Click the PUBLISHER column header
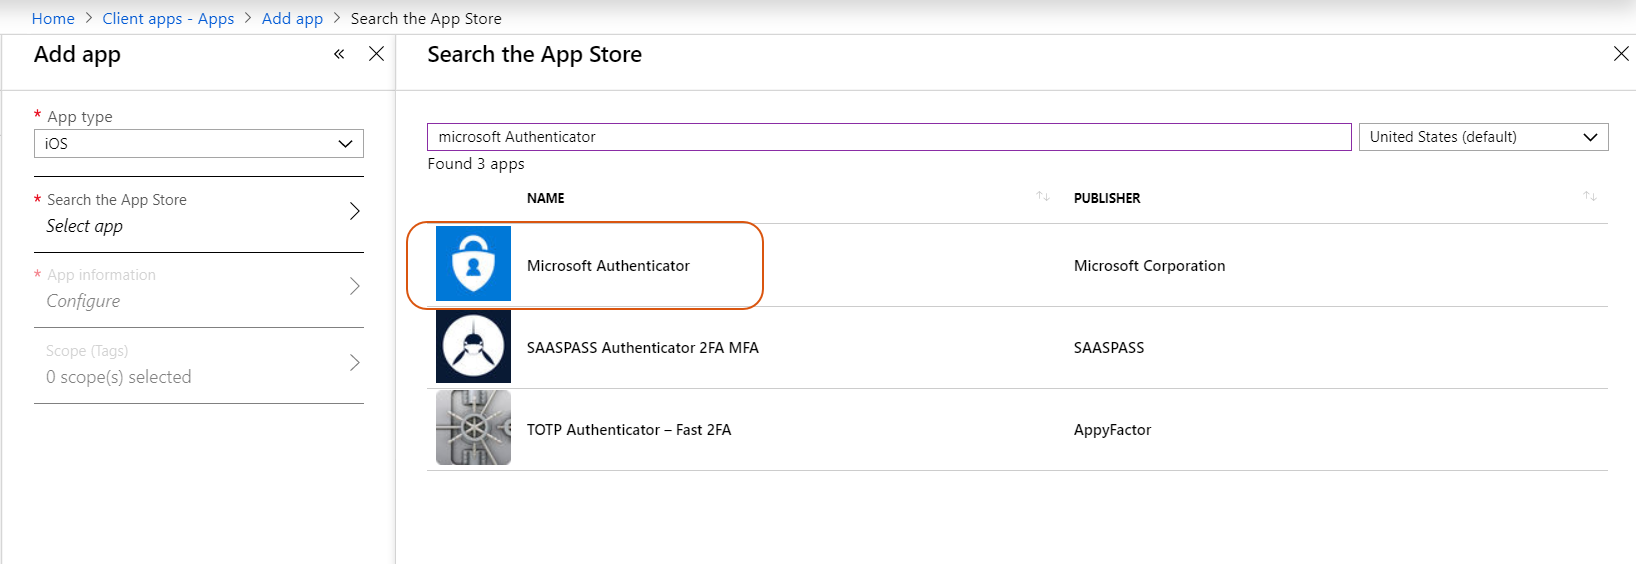The image size is (1636, 564). coord(1107,198)
